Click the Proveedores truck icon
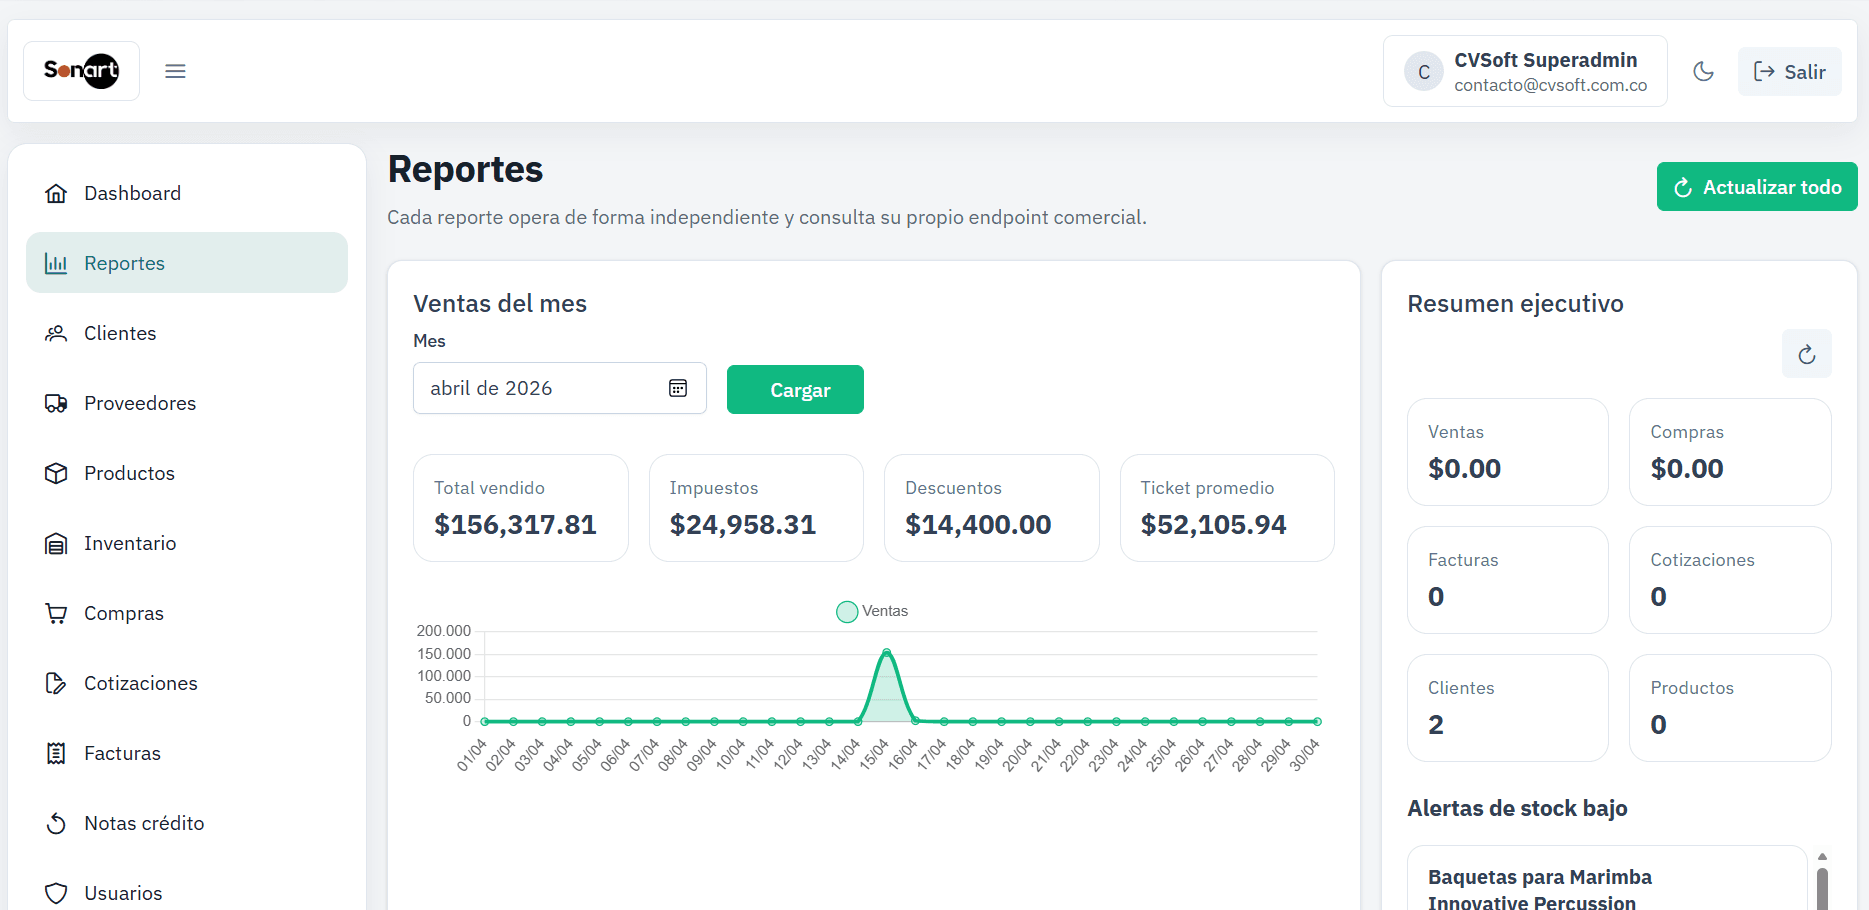This screenshot has width=1869, height=910. [56, 403]
